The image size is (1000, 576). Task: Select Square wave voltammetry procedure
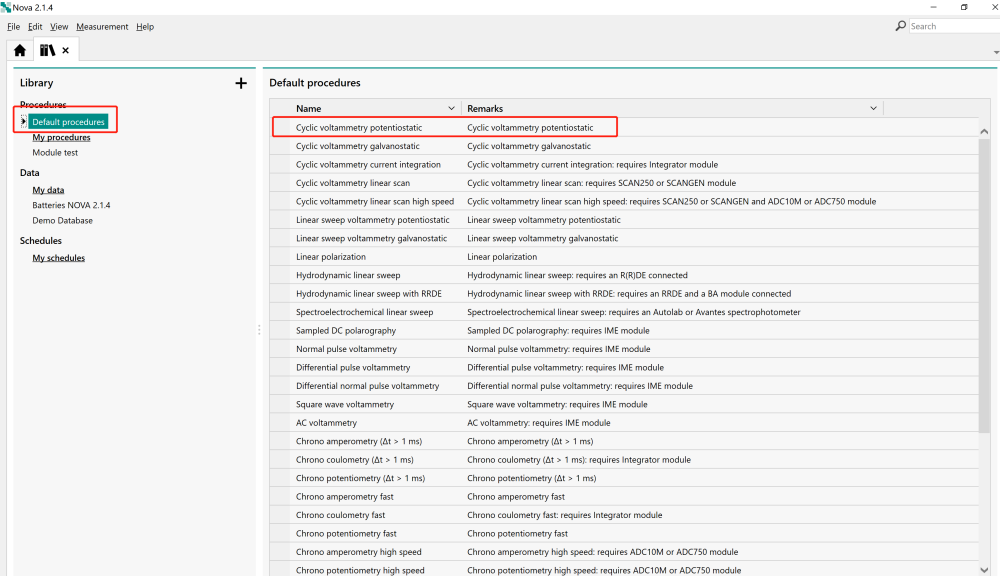tap(345, 405)
